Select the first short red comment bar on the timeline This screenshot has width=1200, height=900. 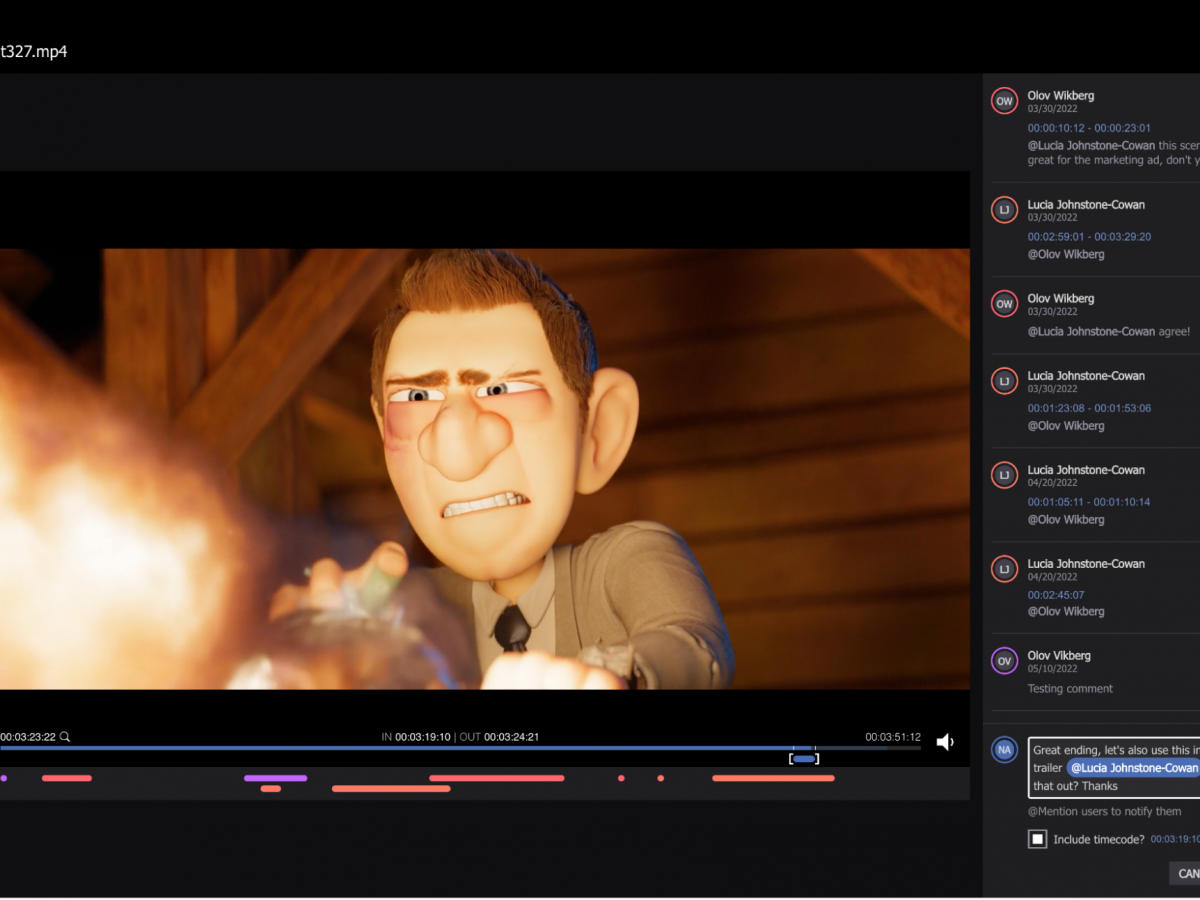[67, 778]
